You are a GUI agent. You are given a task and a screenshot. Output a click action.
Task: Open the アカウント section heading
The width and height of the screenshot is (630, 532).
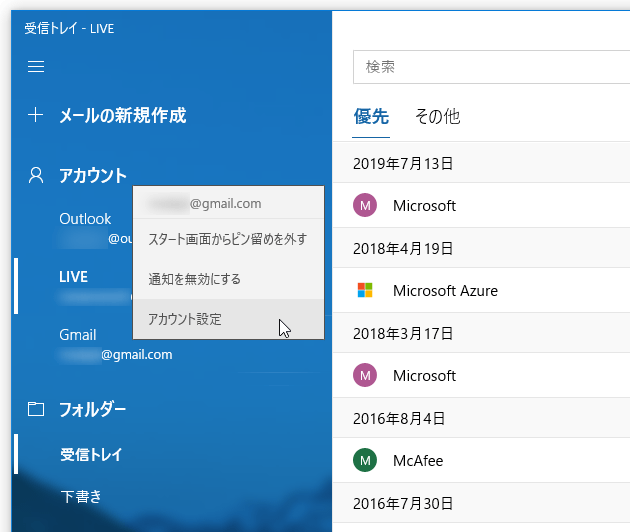click(93, 176)
